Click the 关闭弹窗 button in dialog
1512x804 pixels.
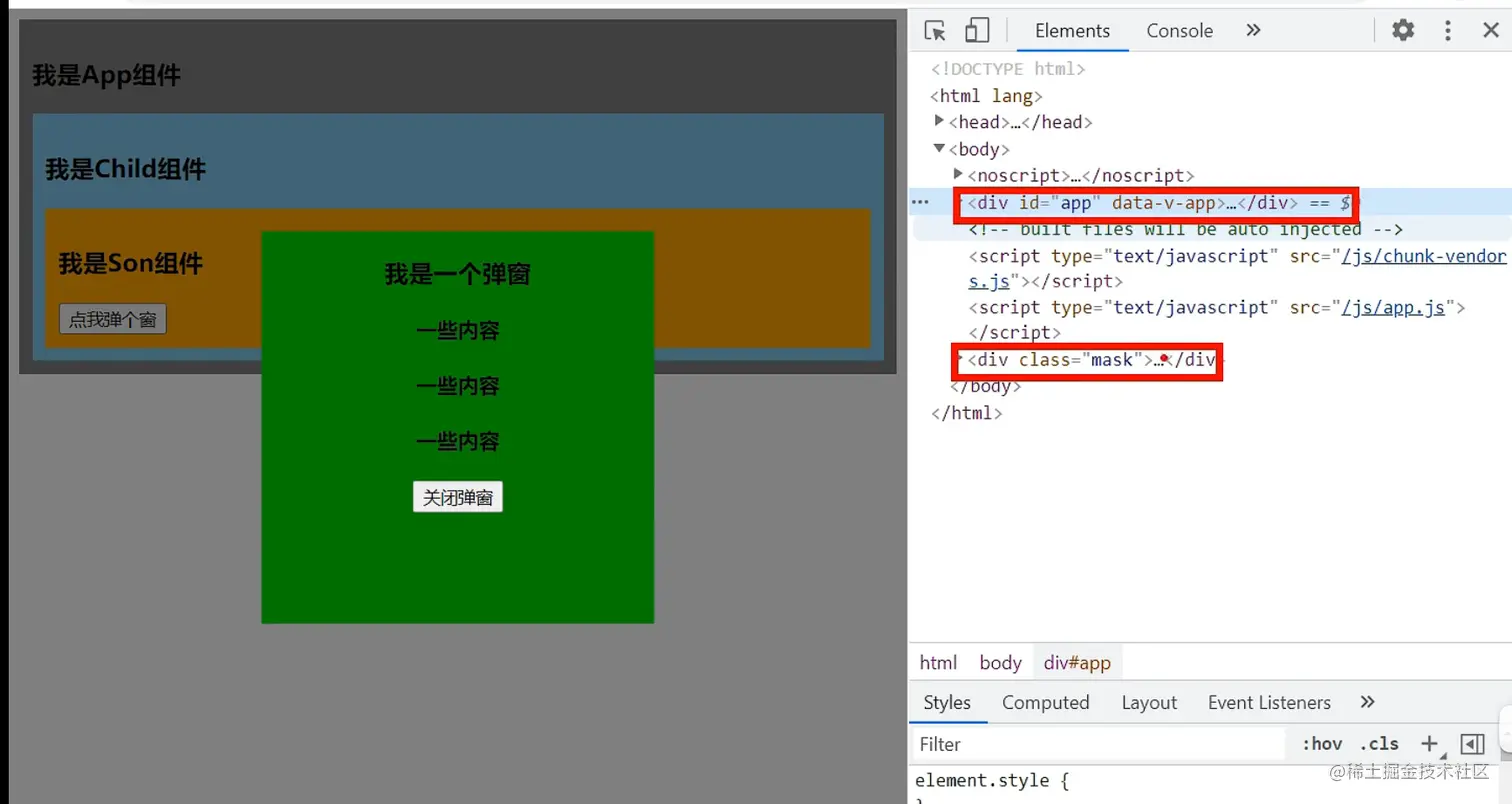click(x=458, y=497)
